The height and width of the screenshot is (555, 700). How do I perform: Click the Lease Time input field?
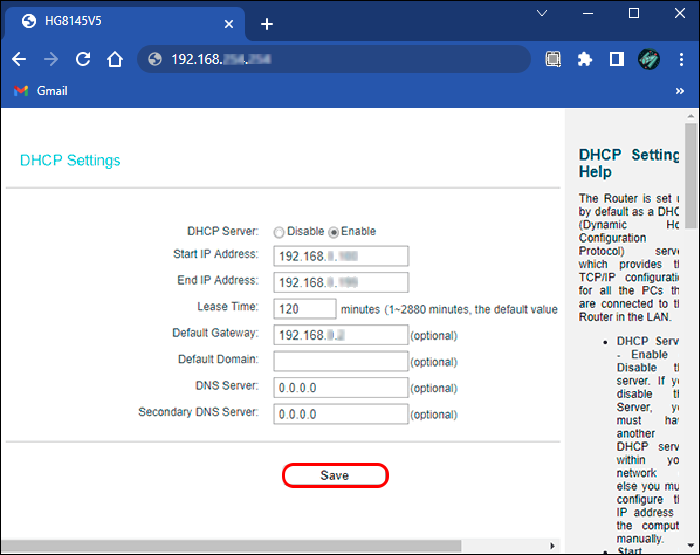point(304,308)
